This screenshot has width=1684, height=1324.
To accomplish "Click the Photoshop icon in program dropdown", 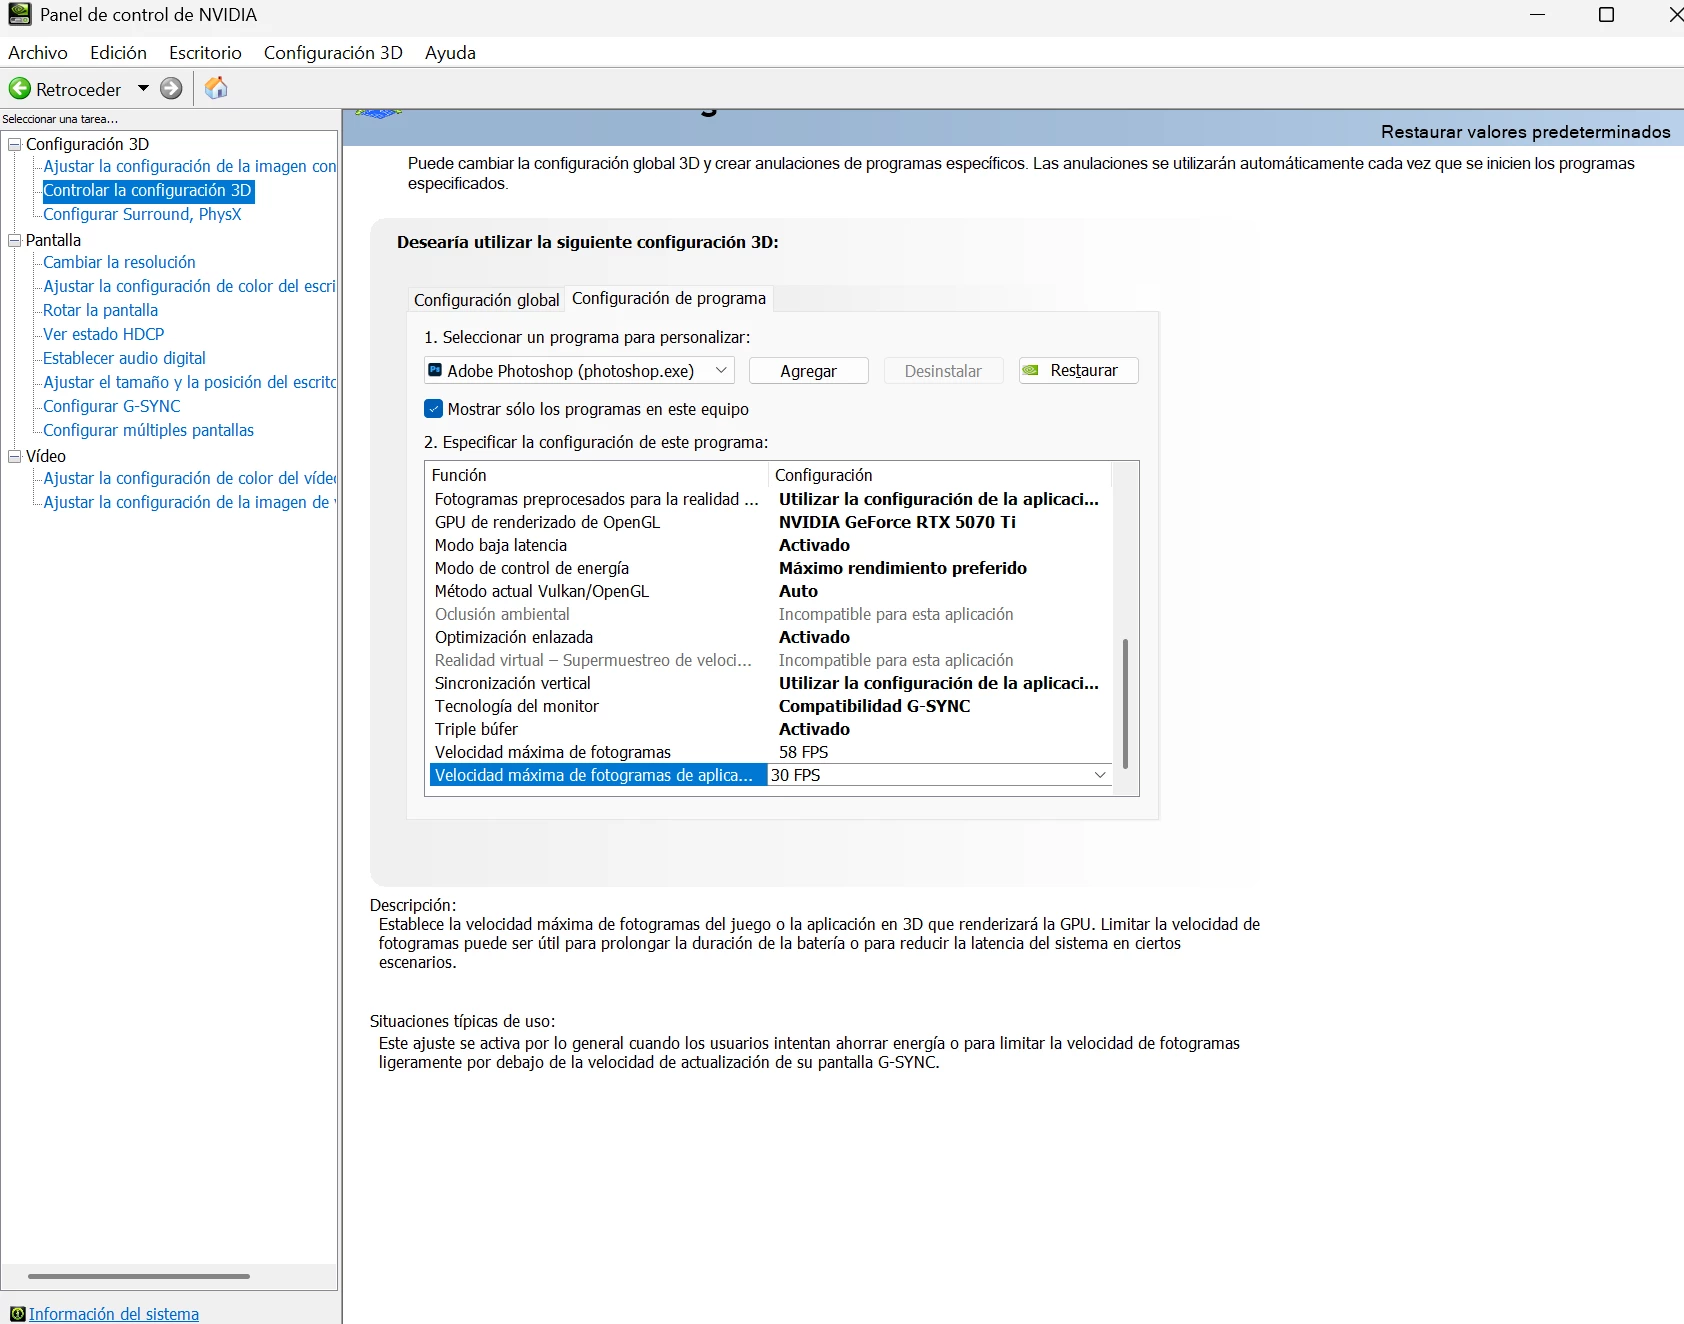I will [x=435, y=370].
